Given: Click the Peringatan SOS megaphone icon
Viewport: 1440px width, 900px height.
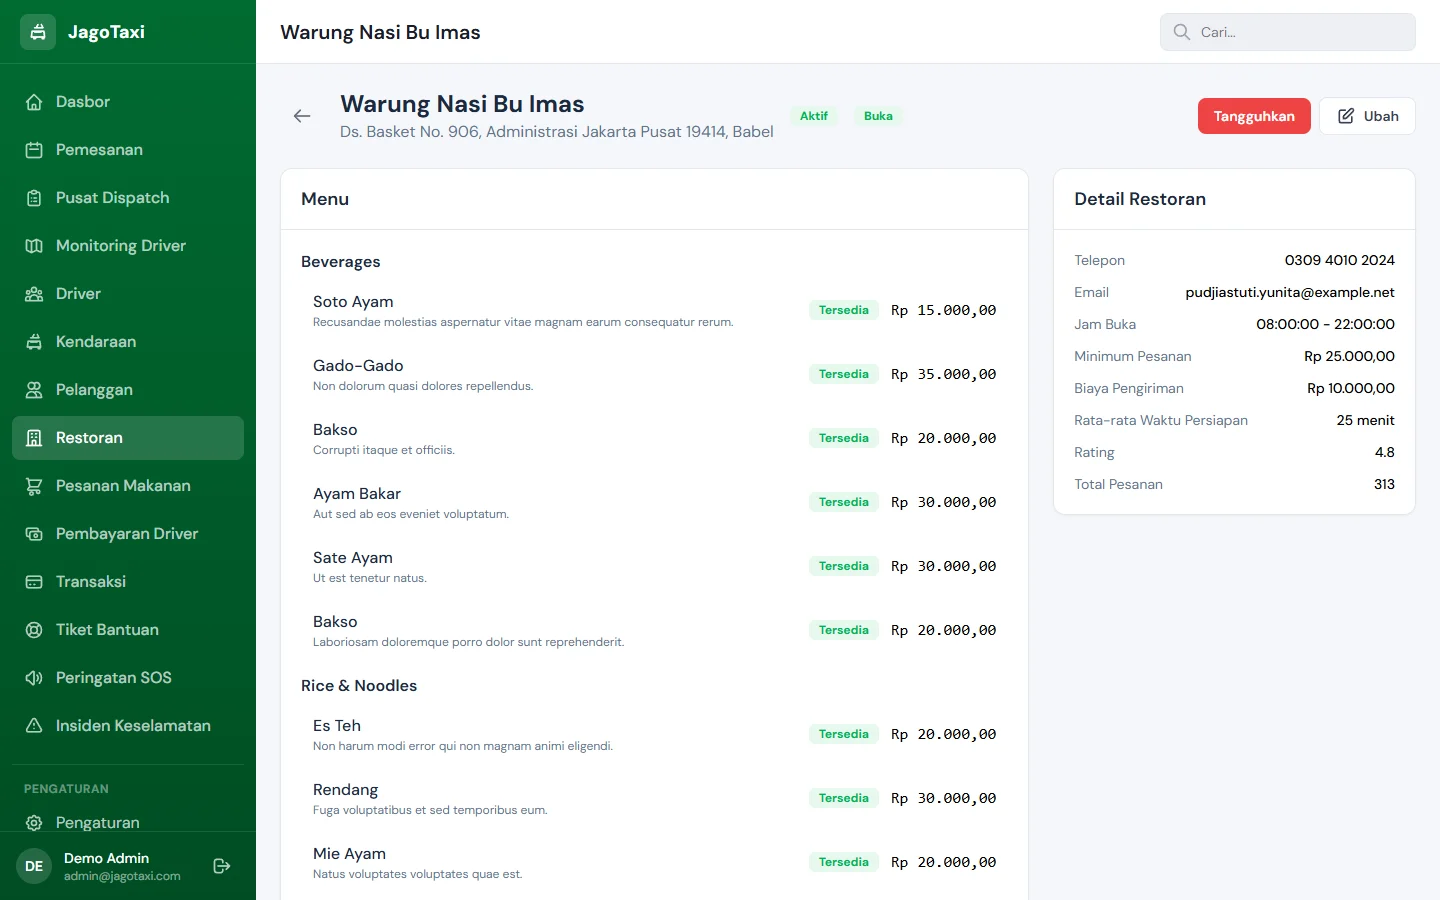Looking at the screenshot, I should pyautogui.click(x=34, y=678).
